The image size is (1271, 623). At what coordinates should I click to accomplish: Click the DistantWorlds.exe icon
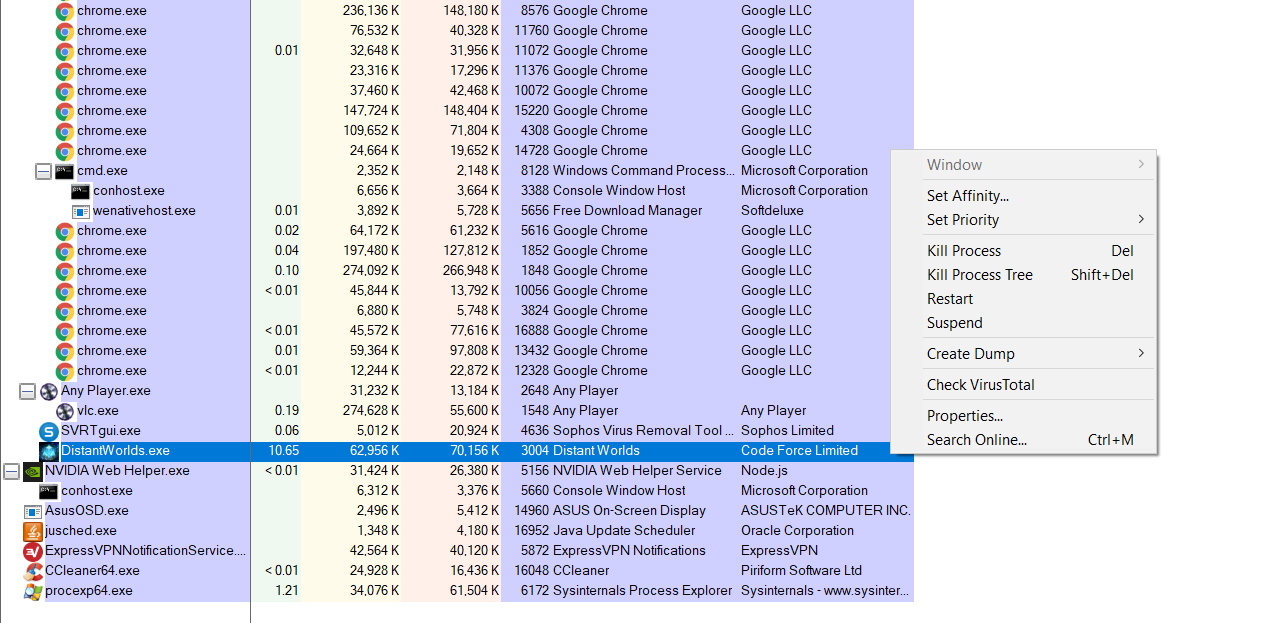48,451
